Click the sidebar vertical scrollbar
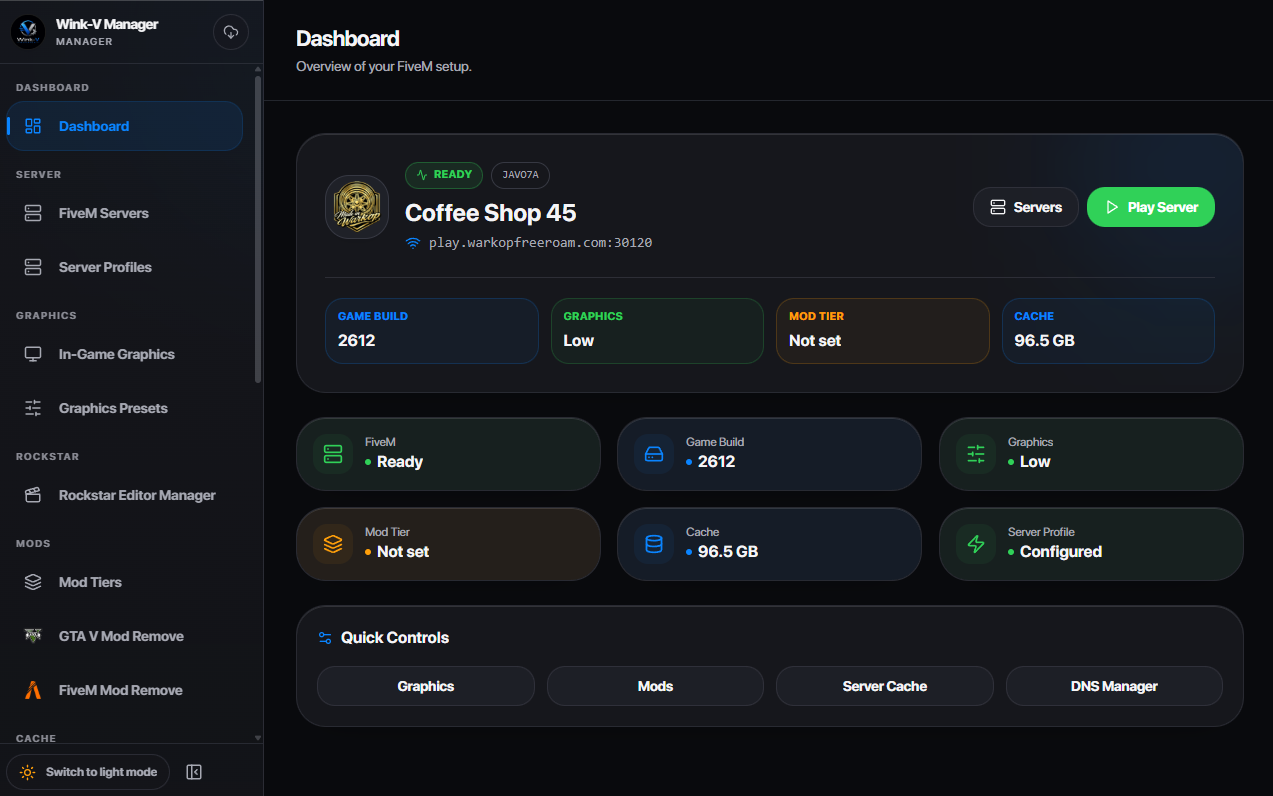The image size is (1273, 796). tap(258, 230)
